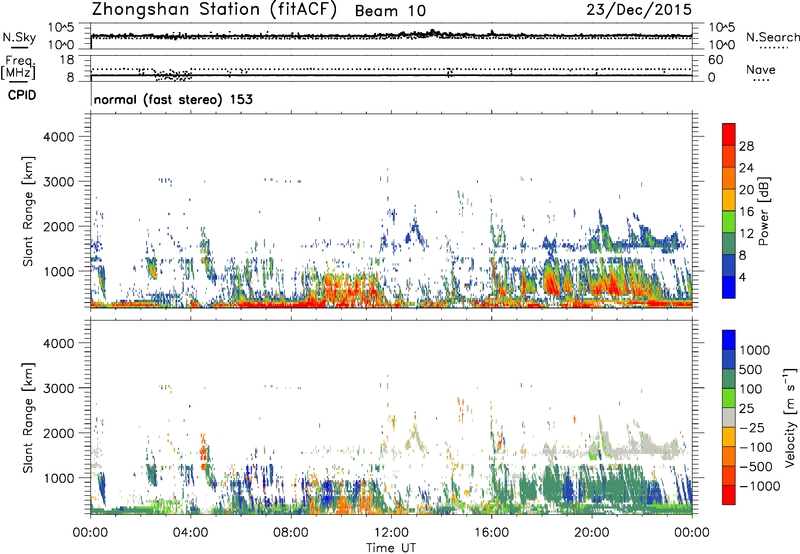Click the solid line sample under "N.Sky"
This screenshot has height=554, width=800.
(x=19, y=48)
